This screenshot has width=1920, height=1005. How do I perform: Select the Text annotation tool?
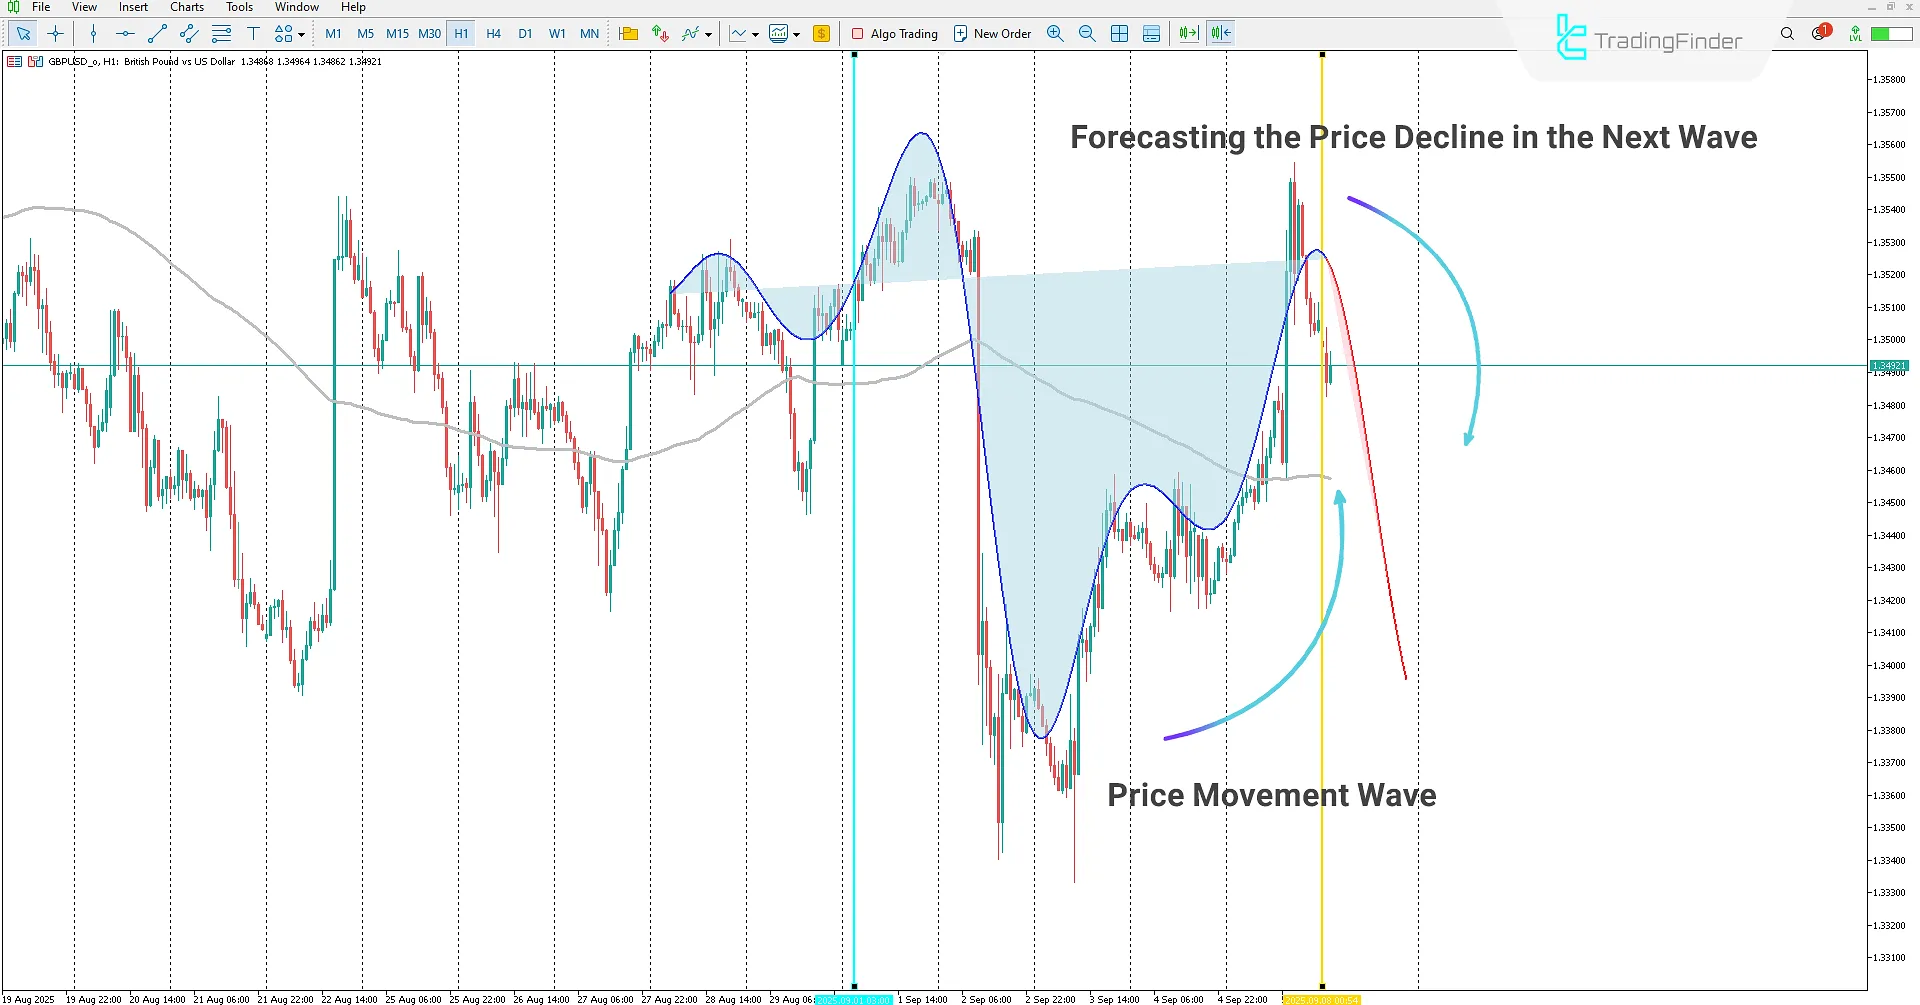[253, 33]
